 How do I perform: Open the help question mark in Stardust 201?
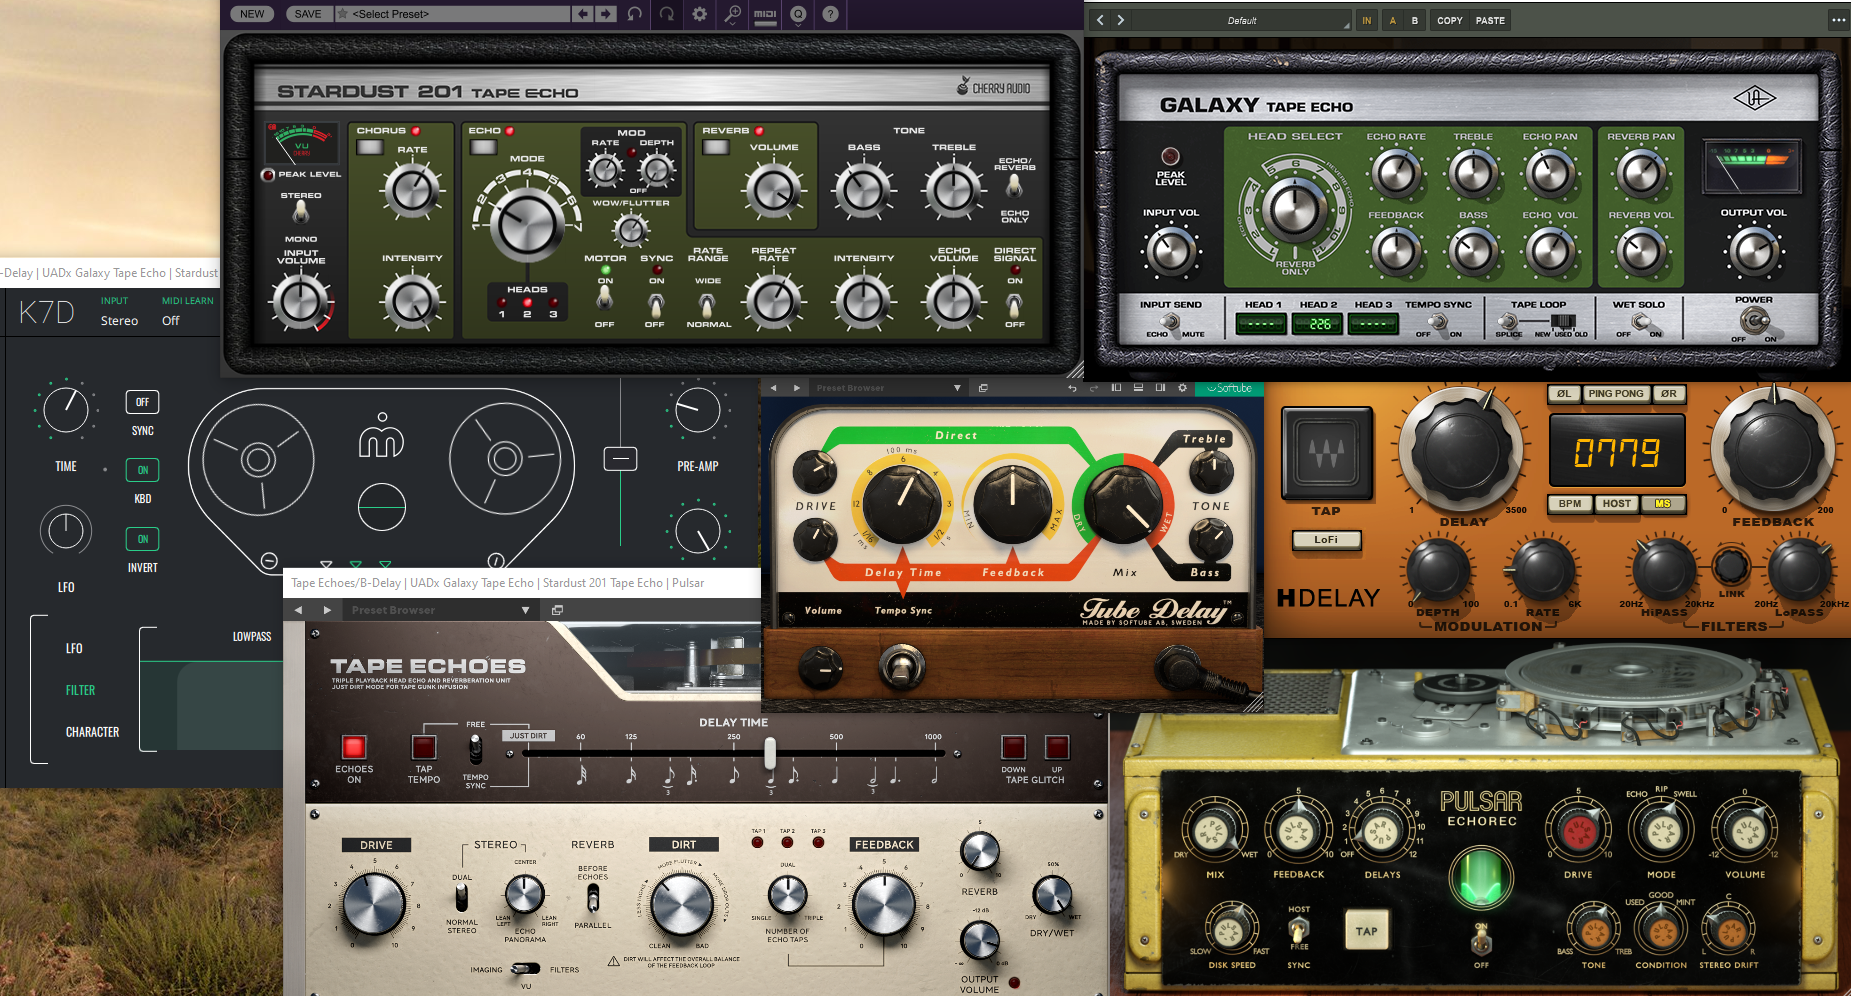click(x=830, y=14)
